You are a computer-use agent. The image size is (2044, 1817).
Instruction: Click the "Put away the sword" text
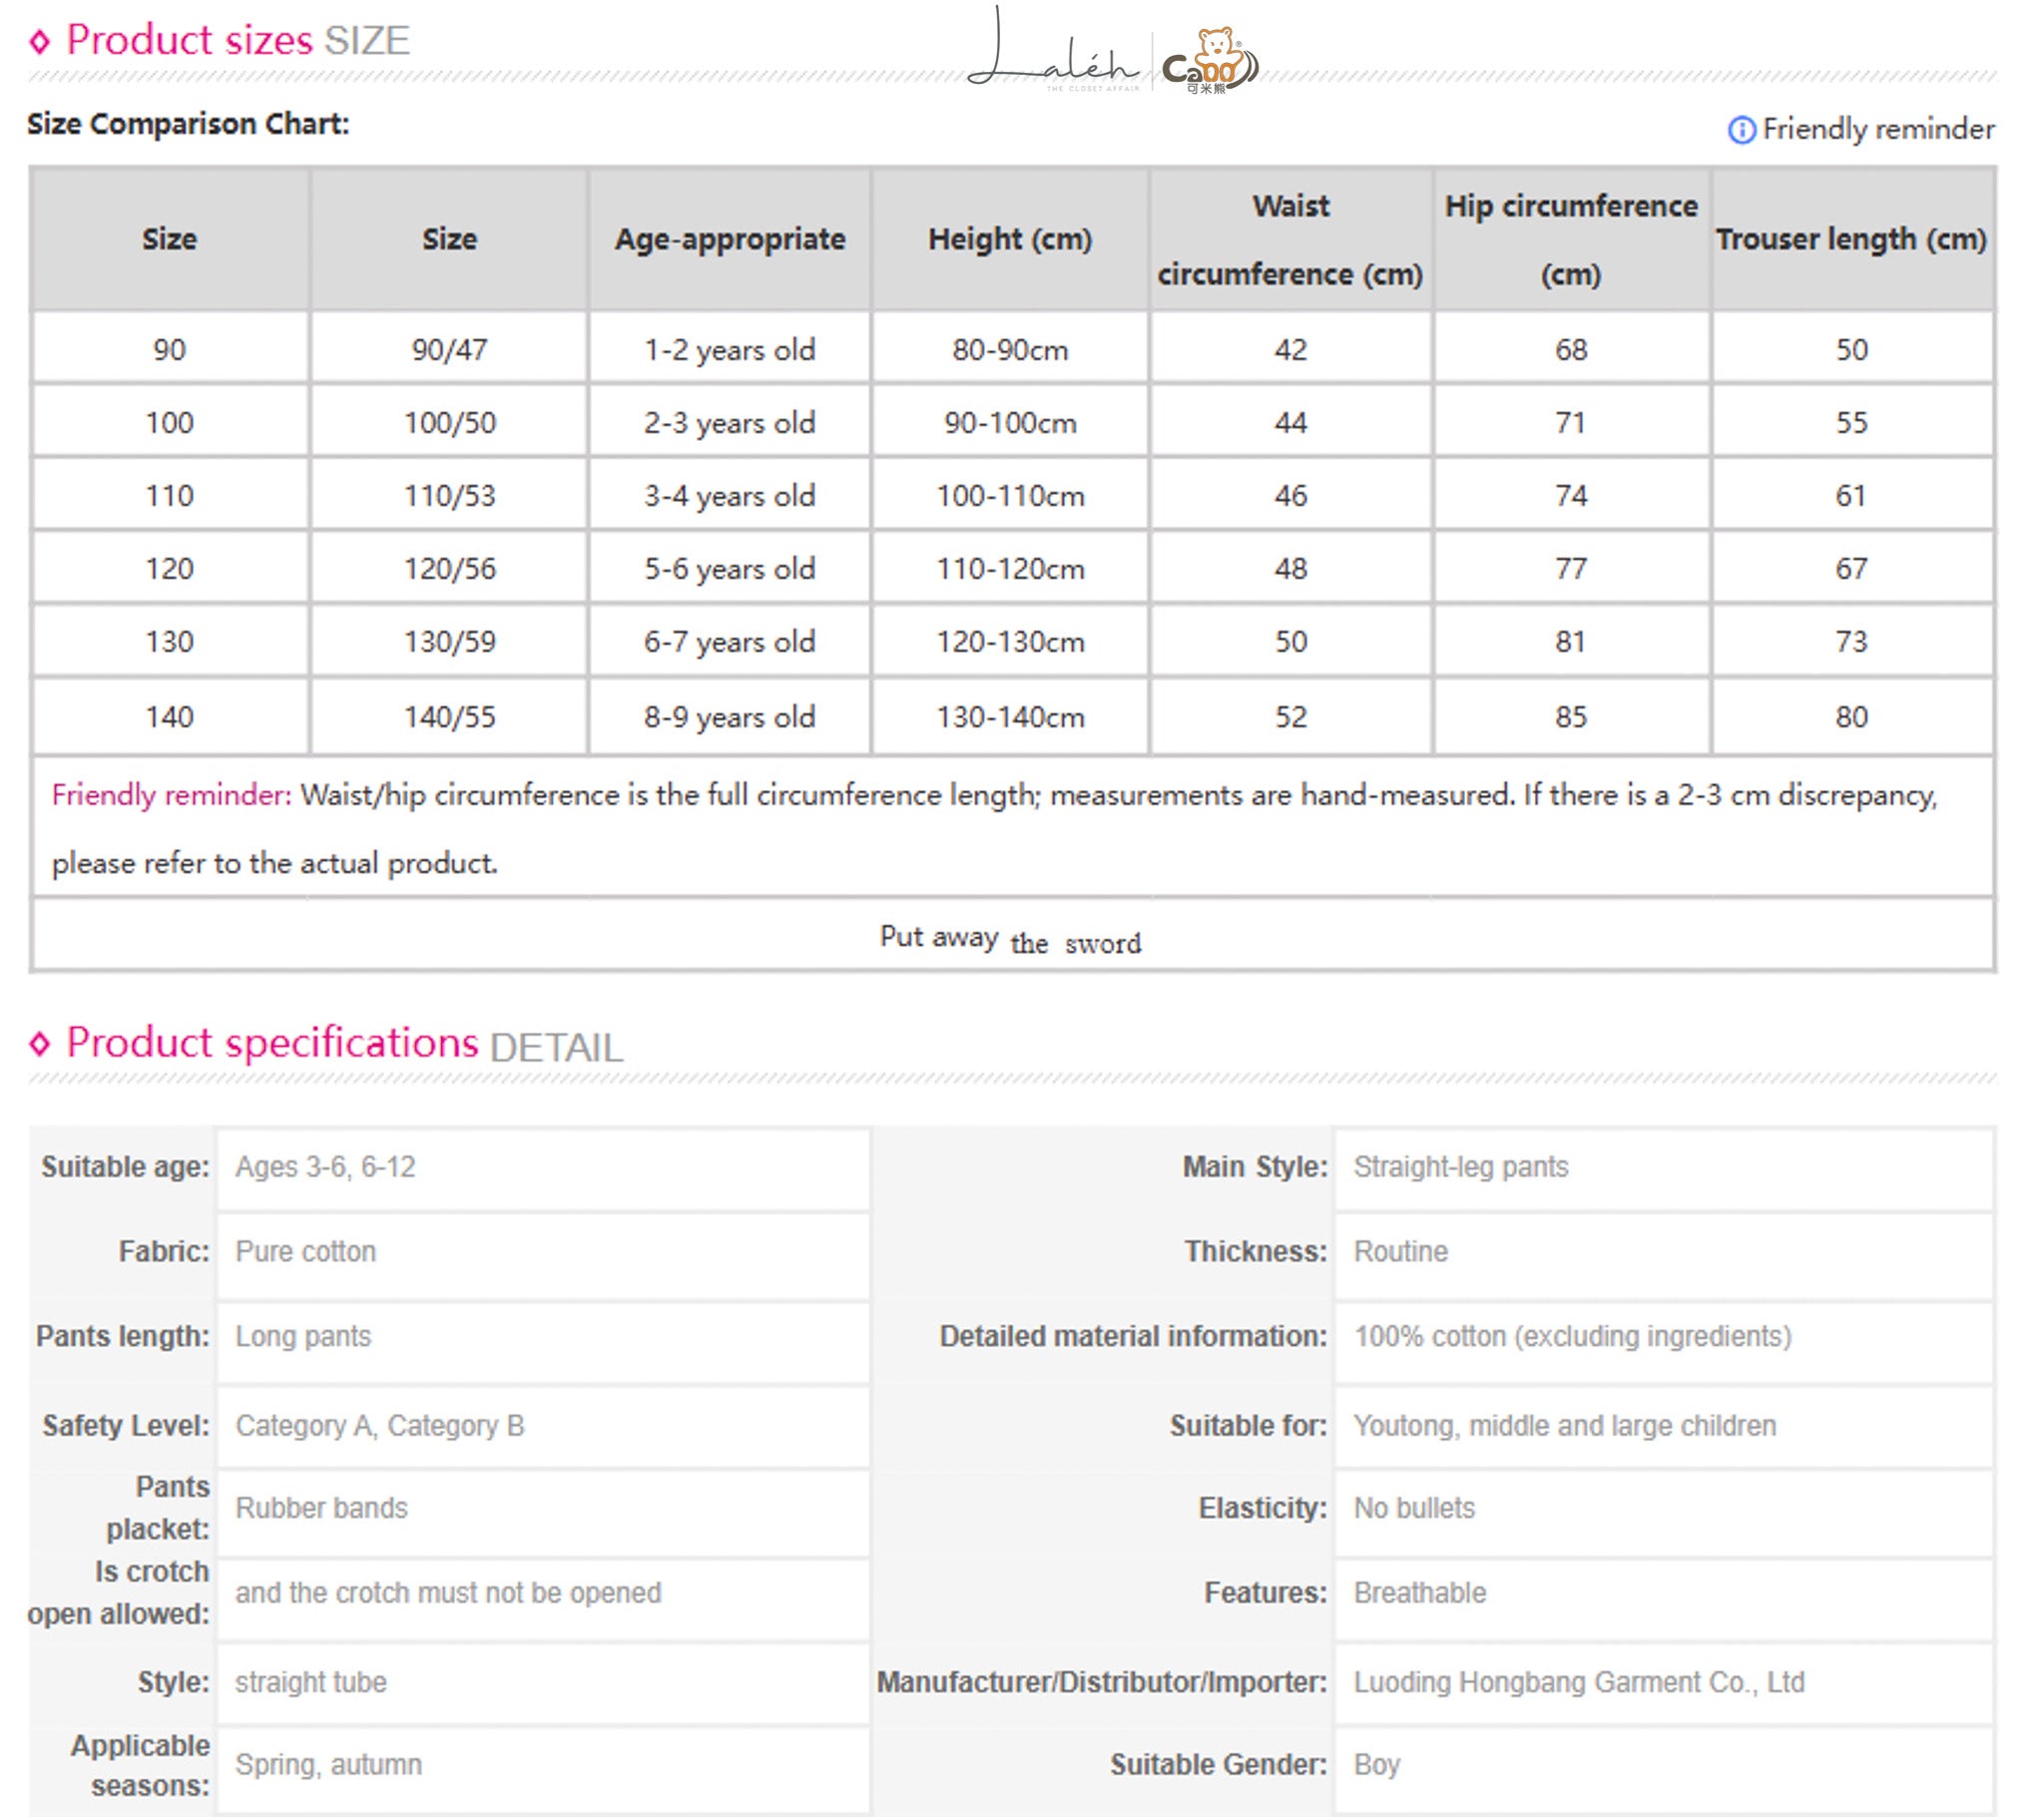(1010, 940)
